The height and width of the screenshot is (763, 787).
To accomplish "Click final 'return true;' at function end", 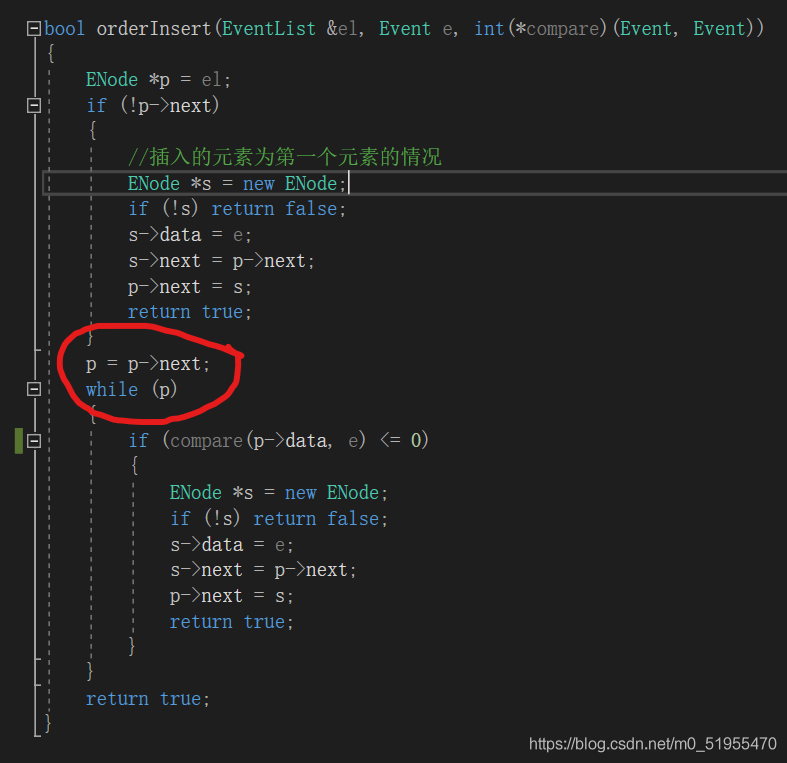I will coord(148,699).
